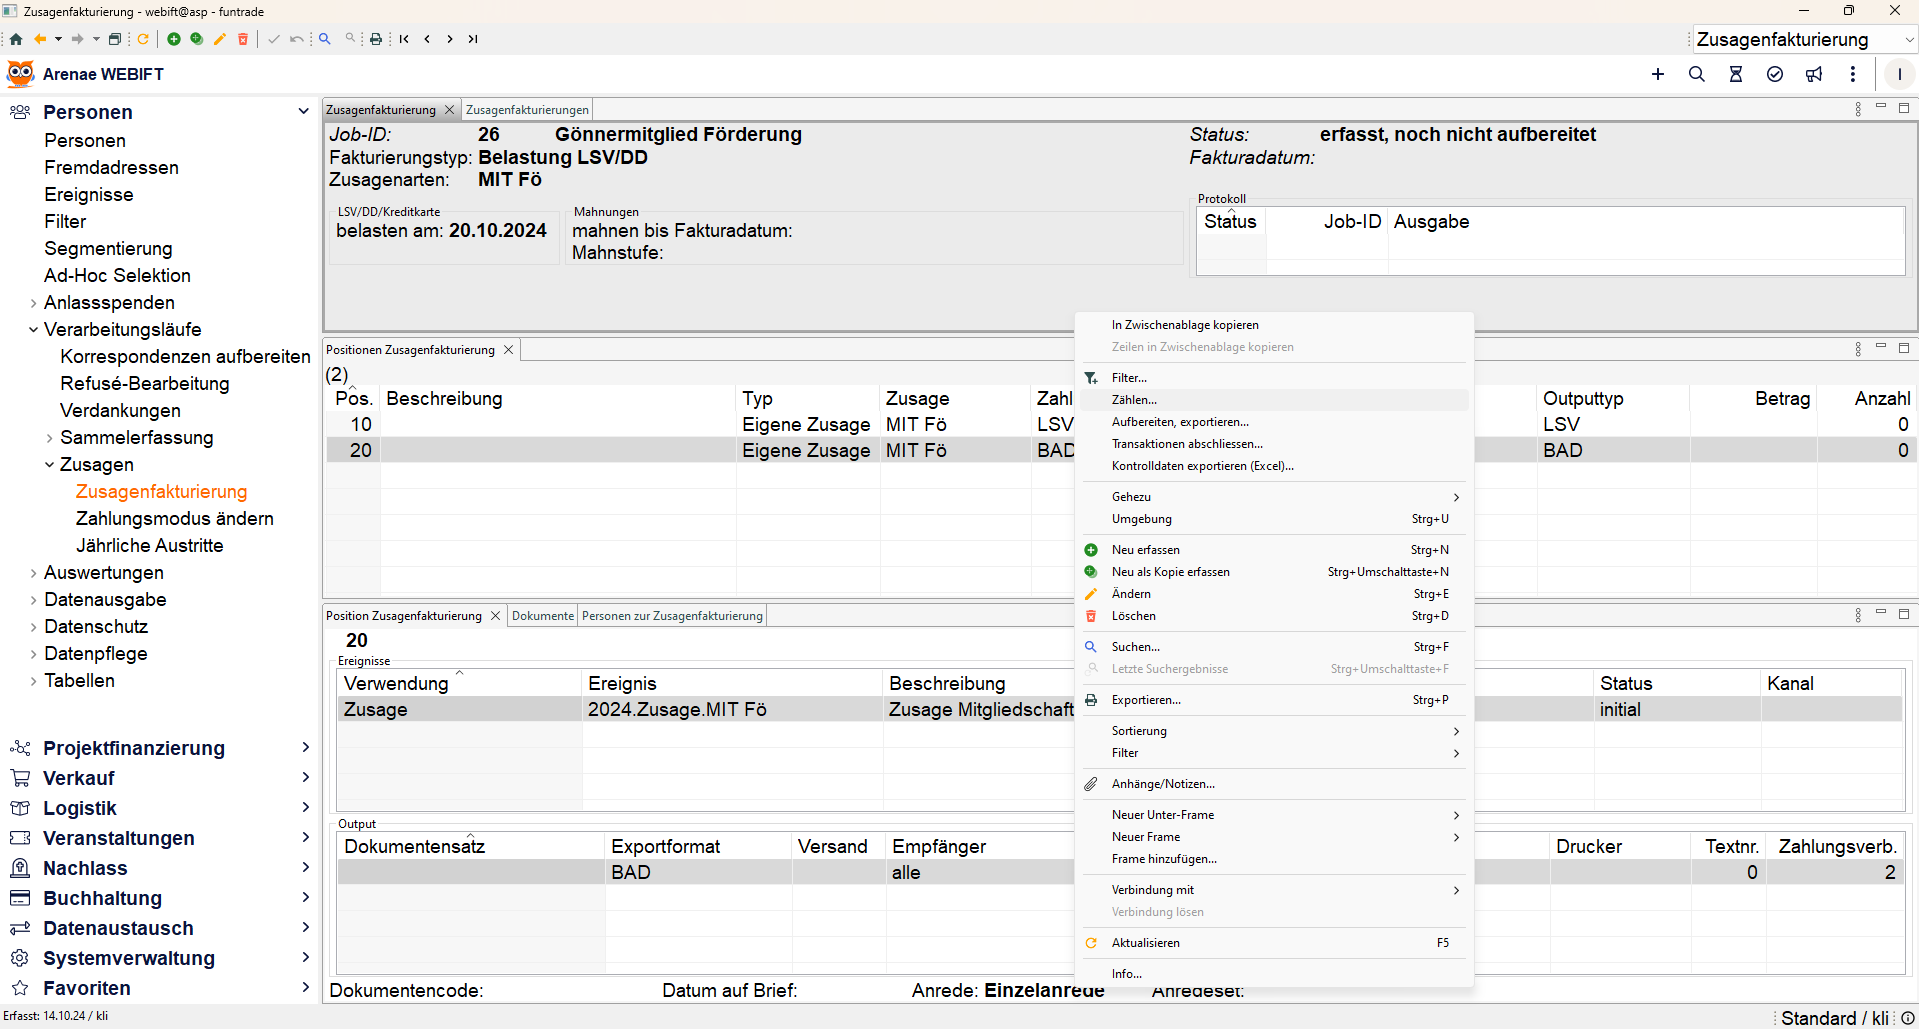The width and height of the screenshot is (1919, 1029).
Task: Open 'Personen zur Zusagenfakturierung' tab
Action: (672, 616)
